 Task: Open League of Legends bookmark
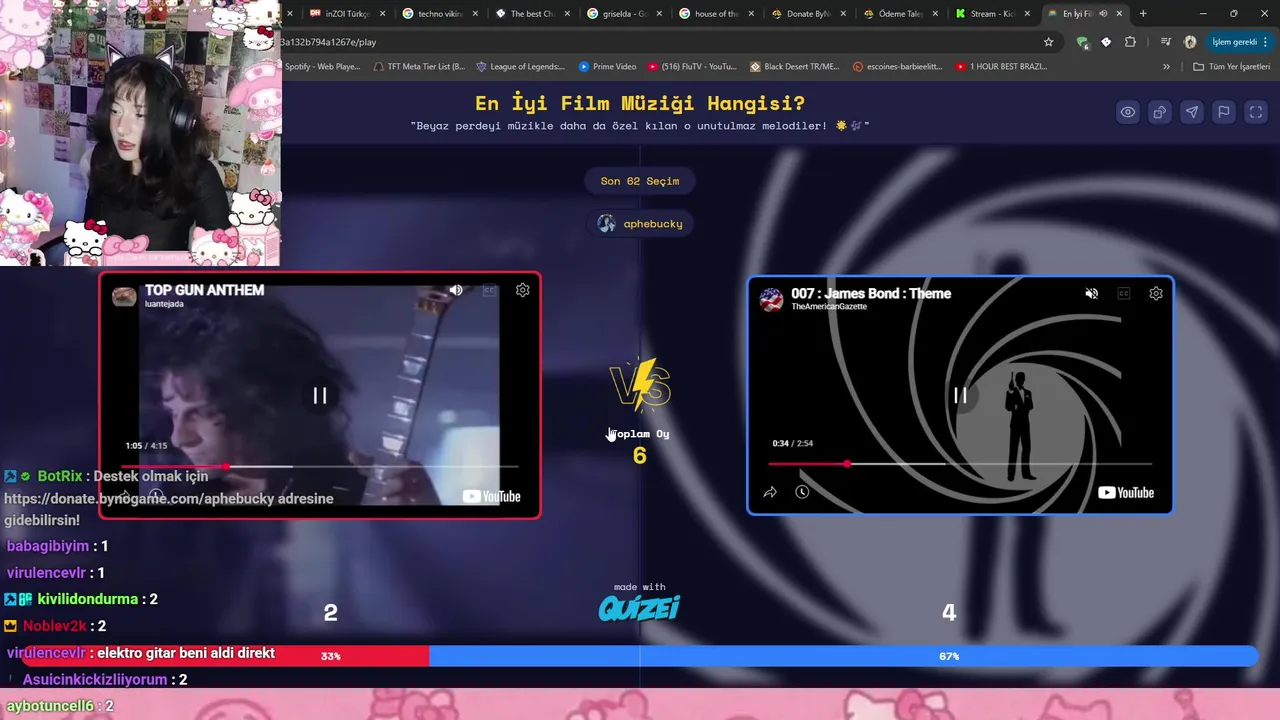[x=520, y=66]
